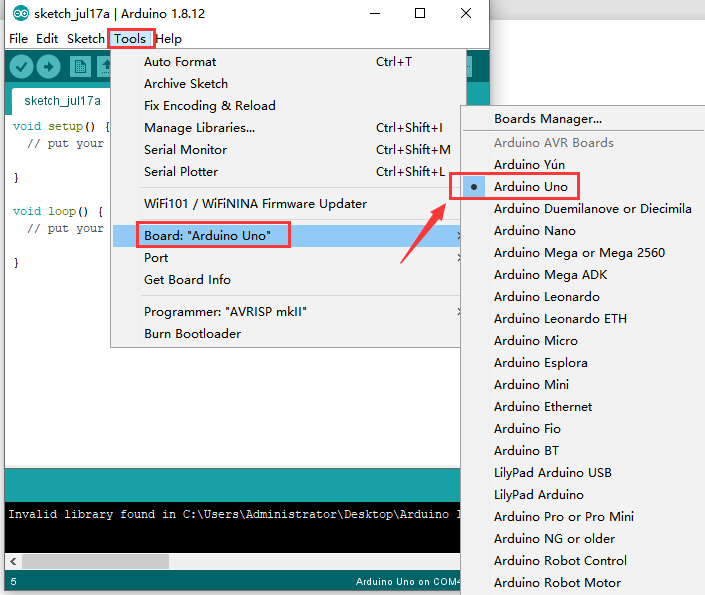Select Archive Sketch menu entry

[286, 84]
